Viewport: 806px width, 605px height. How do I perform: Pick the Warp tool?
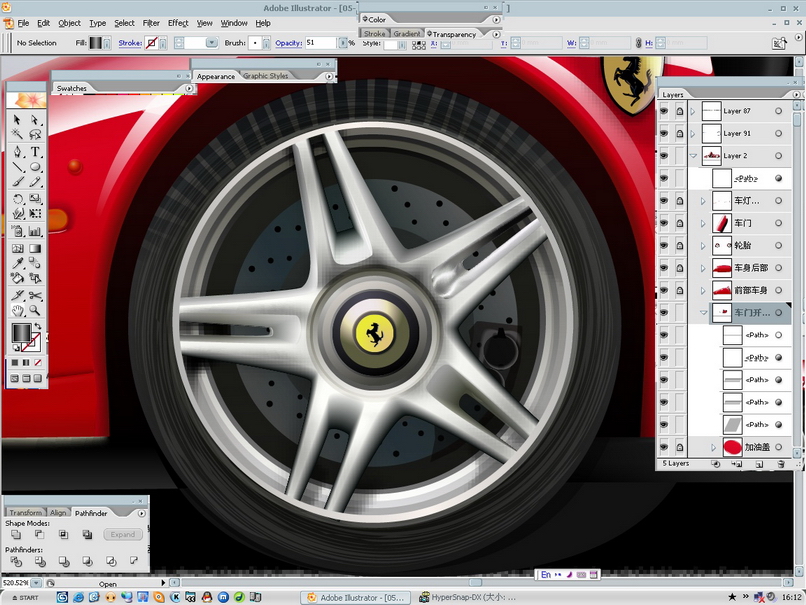(17, 213)
